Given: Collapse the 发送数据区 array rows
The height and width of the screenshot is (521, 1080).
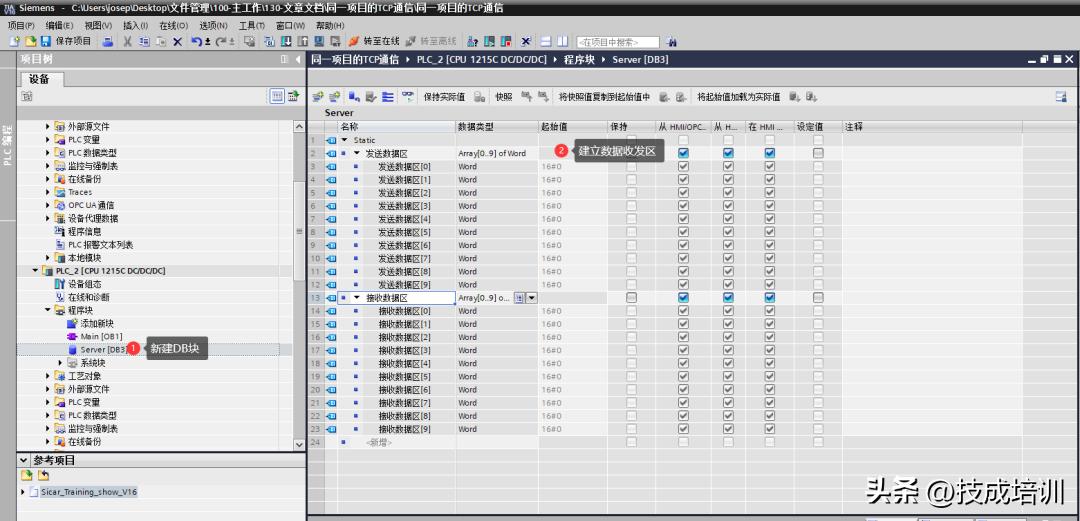Looking at the screenshot, I should click(x=357, y=153).
